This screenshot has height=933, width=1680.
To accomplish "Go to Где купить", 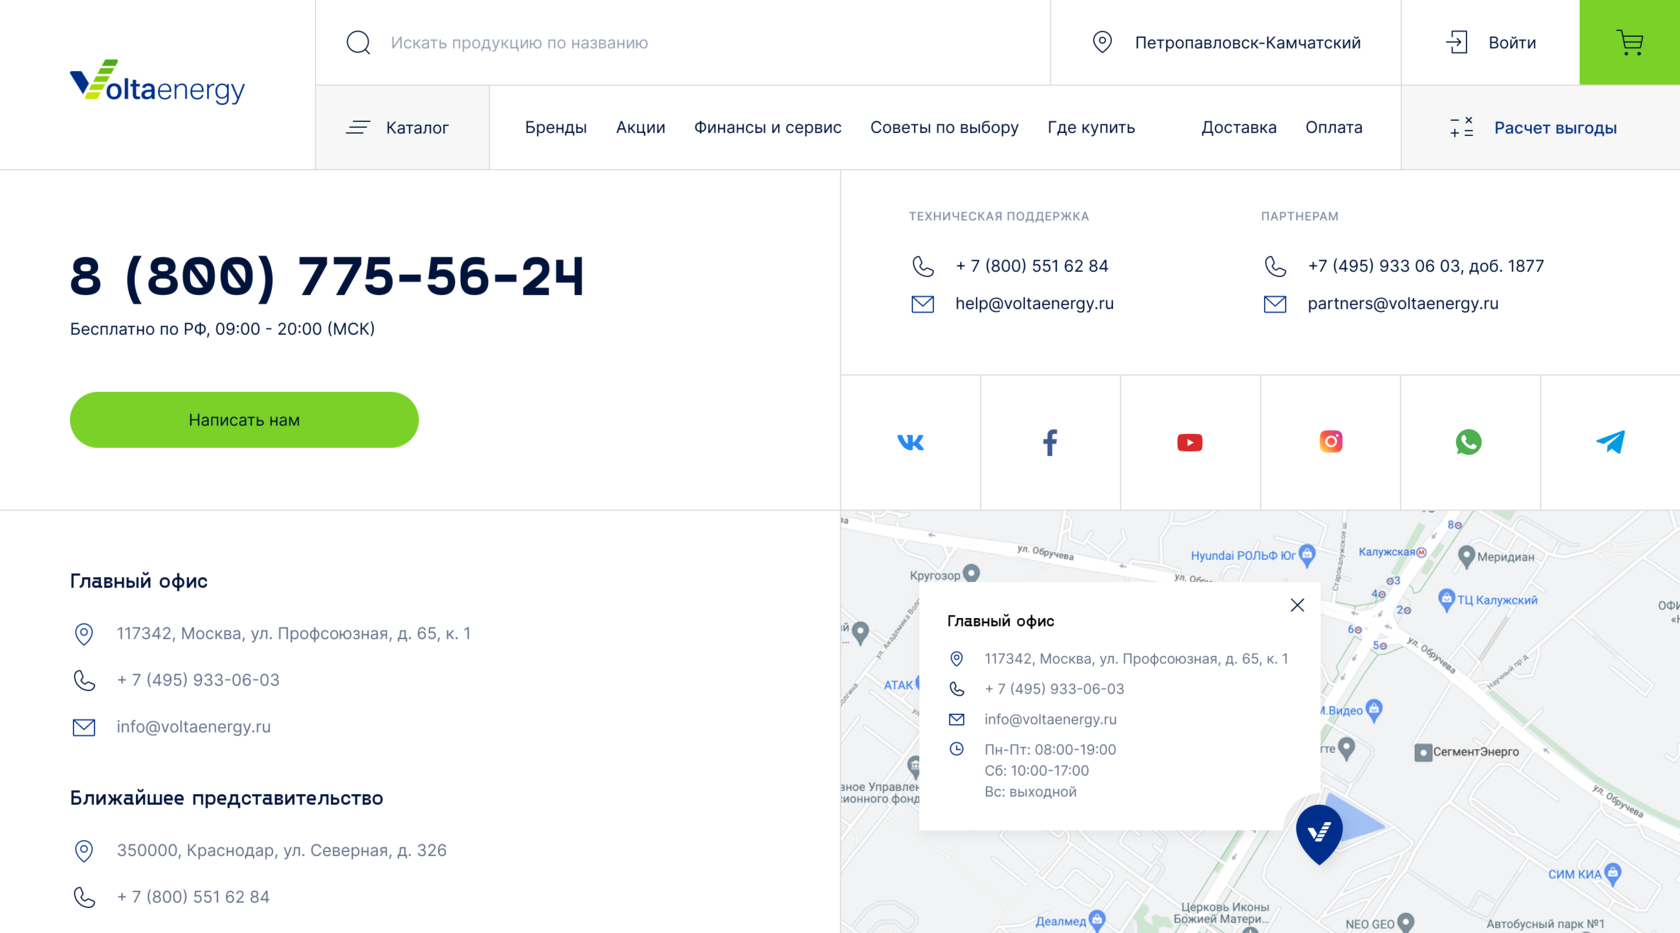I will [1091, 127].
